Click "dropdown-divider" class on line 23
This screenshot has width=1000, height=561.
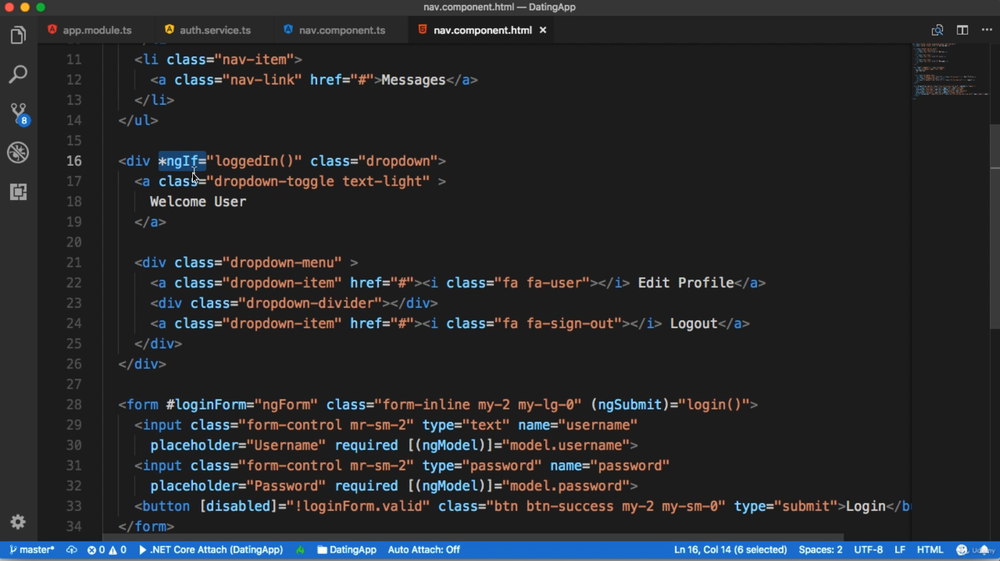click(x=310, y=303)
